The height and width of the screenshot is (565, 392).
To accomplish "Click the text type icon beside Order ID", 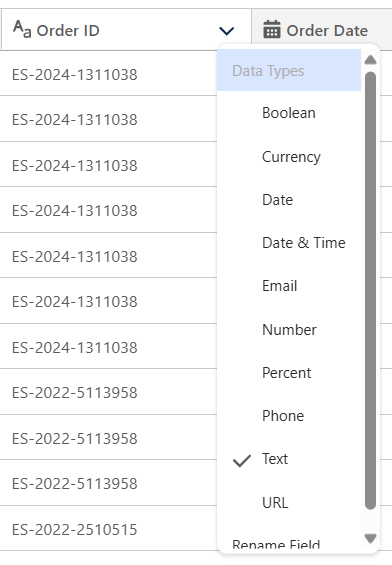I will tap(22, 30).
